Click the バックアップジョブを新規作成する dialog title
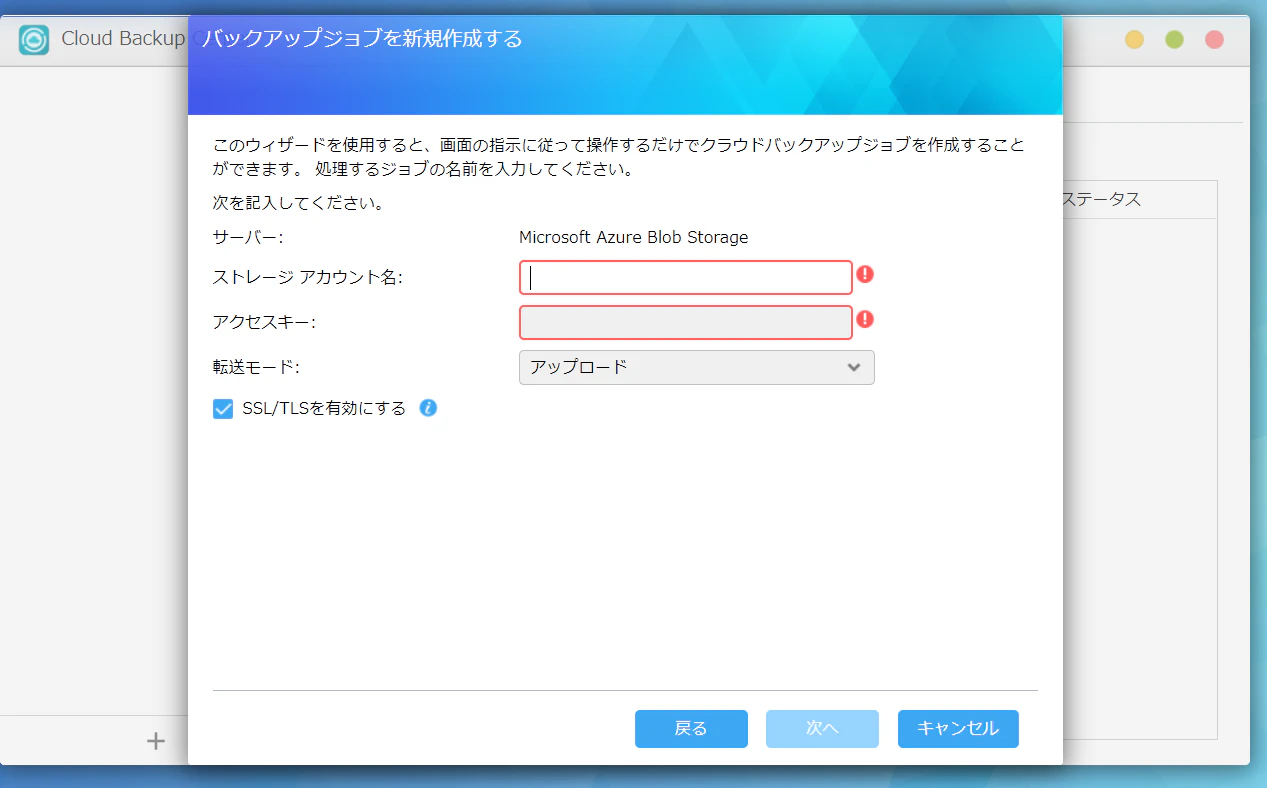 [362, 39]
